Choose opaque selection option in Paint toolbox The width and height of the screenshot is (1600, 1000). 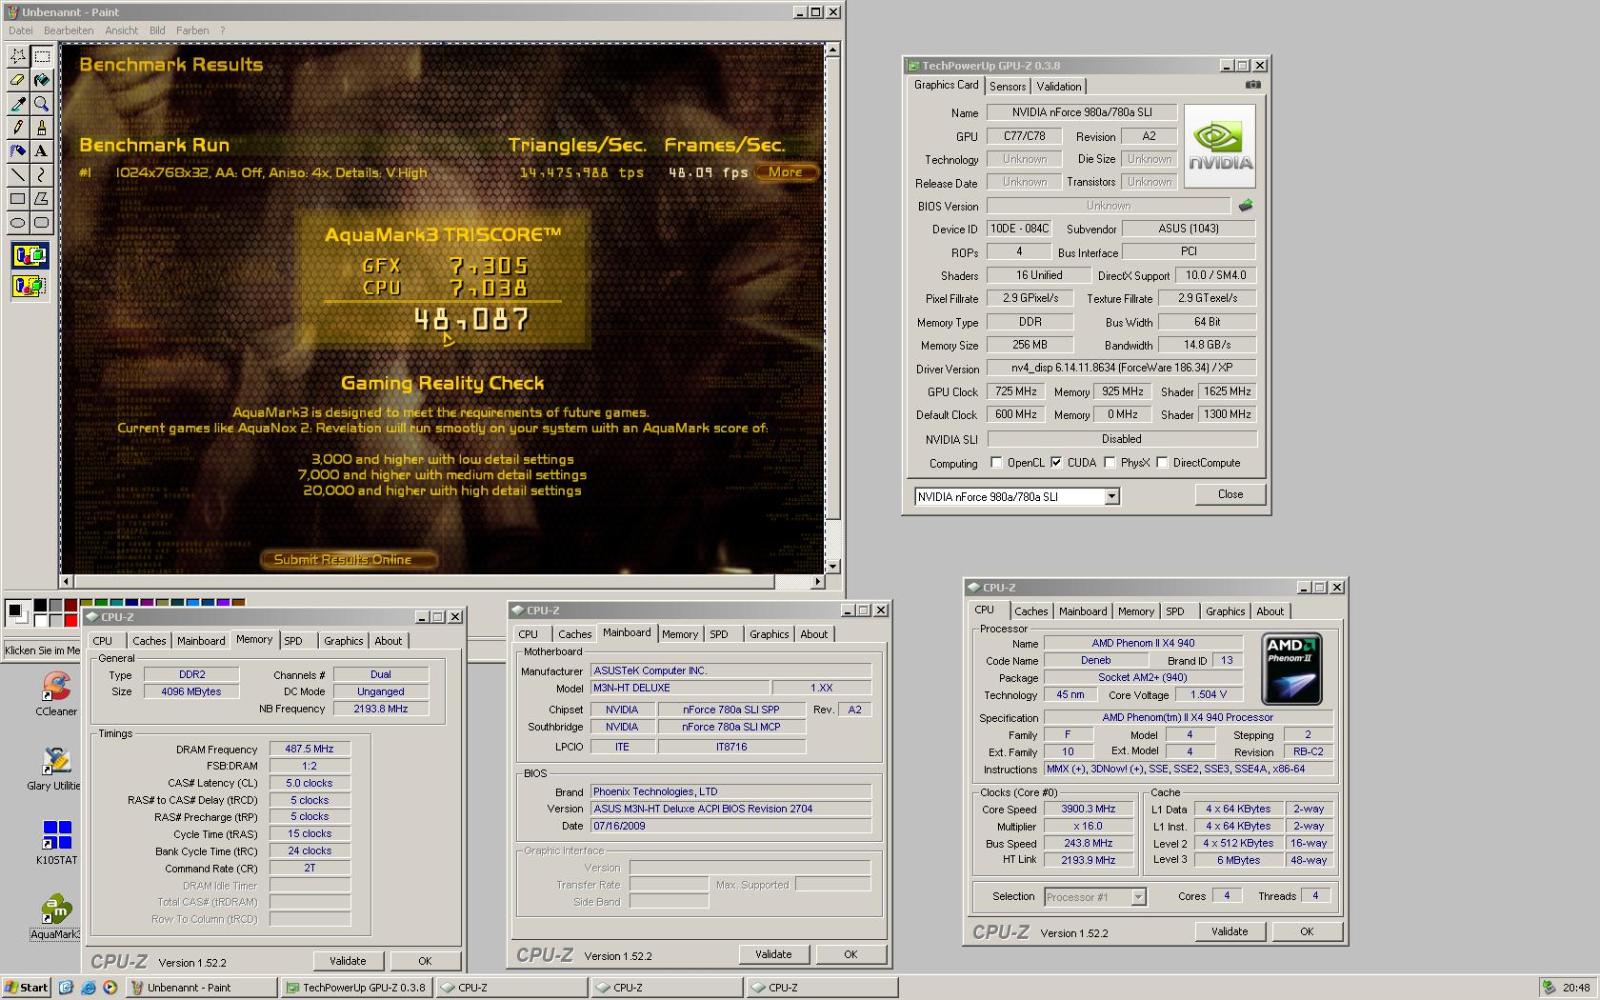30,256
